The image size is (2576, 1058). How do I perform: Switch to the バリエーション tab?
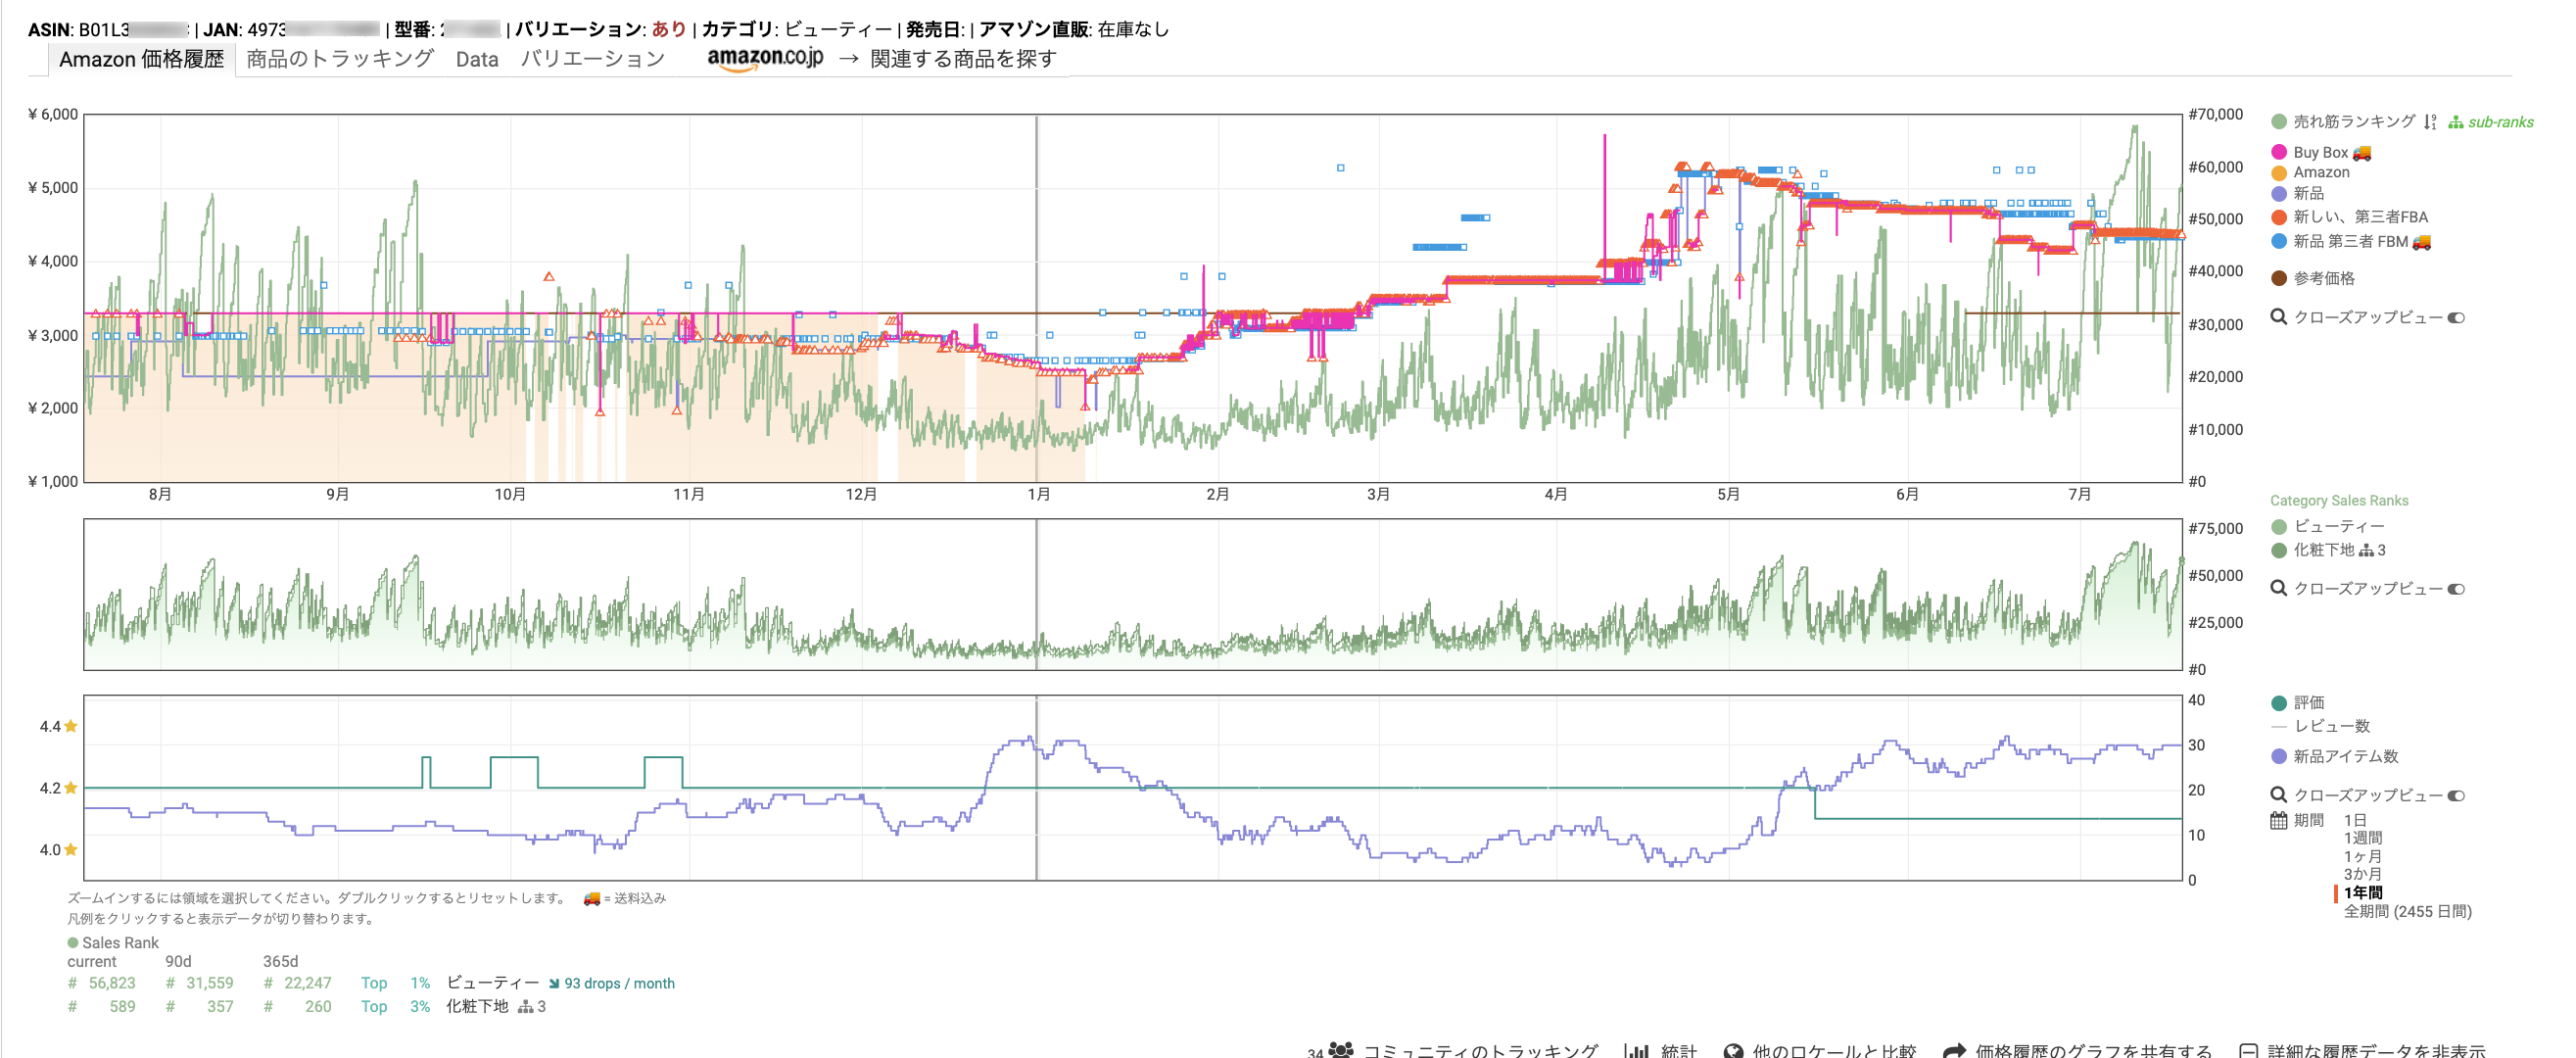tap(592, 59)
